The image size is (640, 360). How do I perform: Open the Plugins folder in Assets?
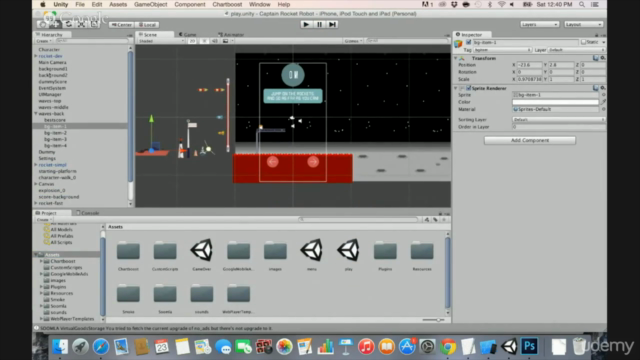tap(385, 255)
